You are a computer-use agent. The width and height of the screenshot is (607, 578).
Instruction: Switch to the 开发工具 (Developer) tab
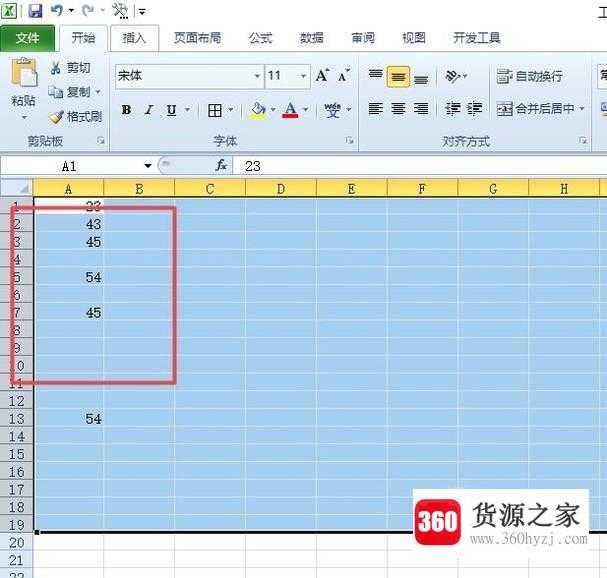click(x=477, y=38)
